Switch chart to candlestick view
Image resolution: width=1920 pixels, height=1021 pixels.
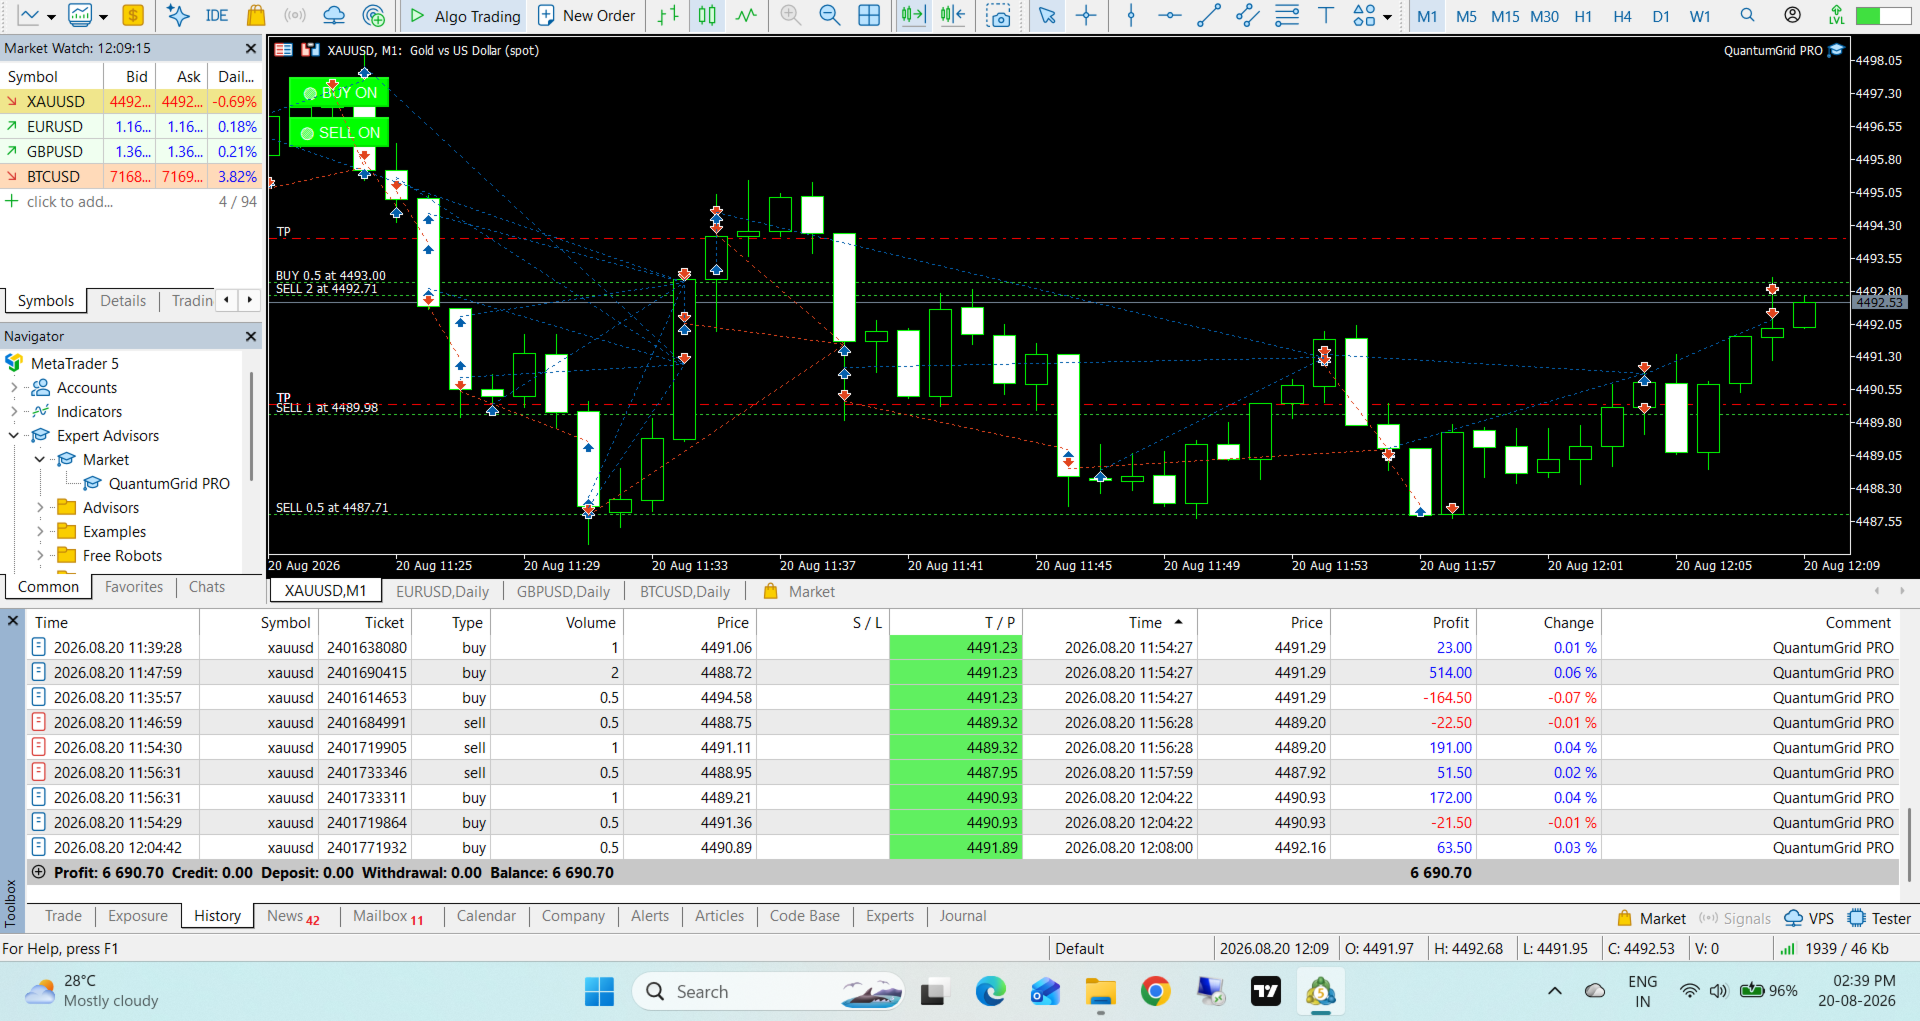707,15
